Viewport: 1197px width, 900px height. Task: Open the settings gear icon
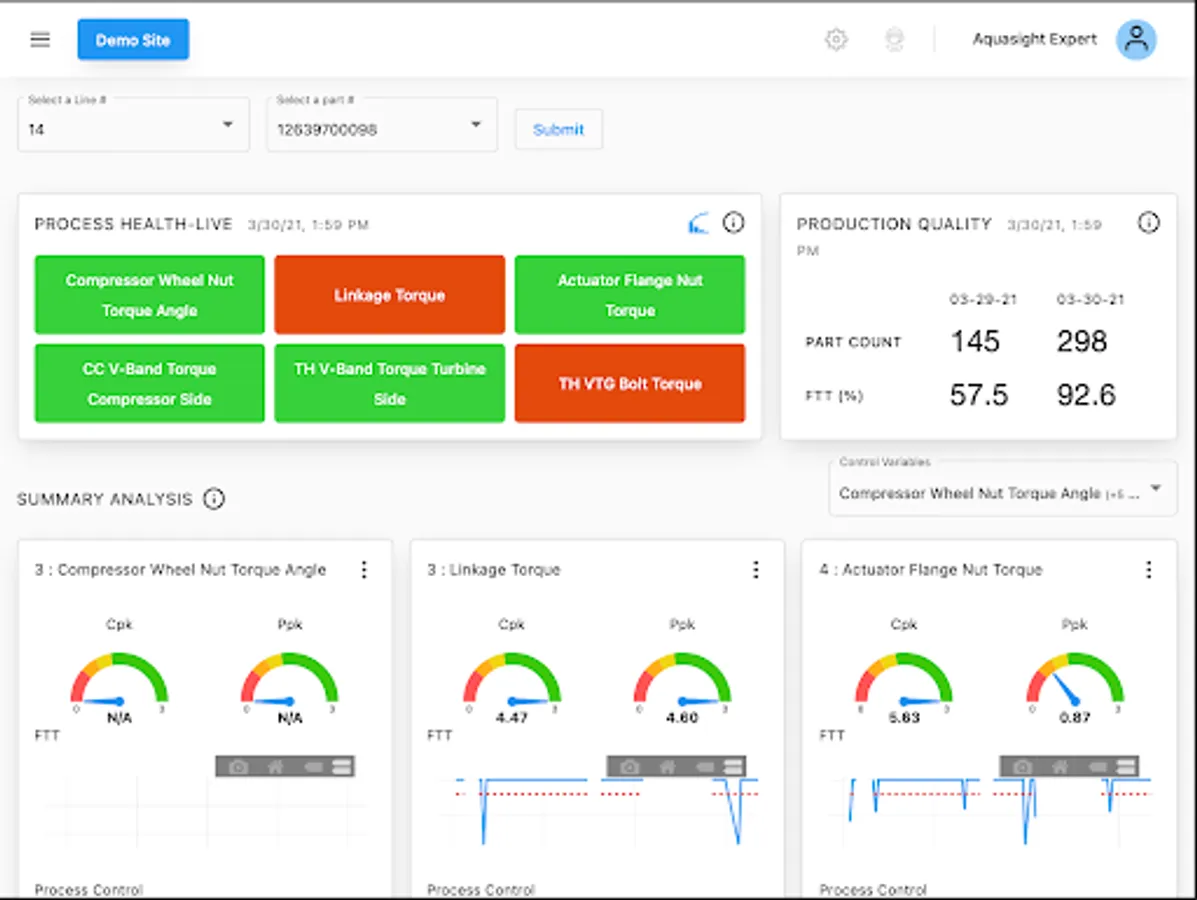pos(836,39)
